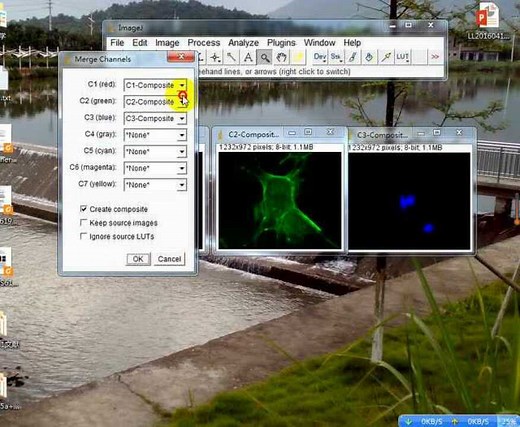
Task: Open the Analyze menu
Action: pyautogui.click(x=243, y=43)
